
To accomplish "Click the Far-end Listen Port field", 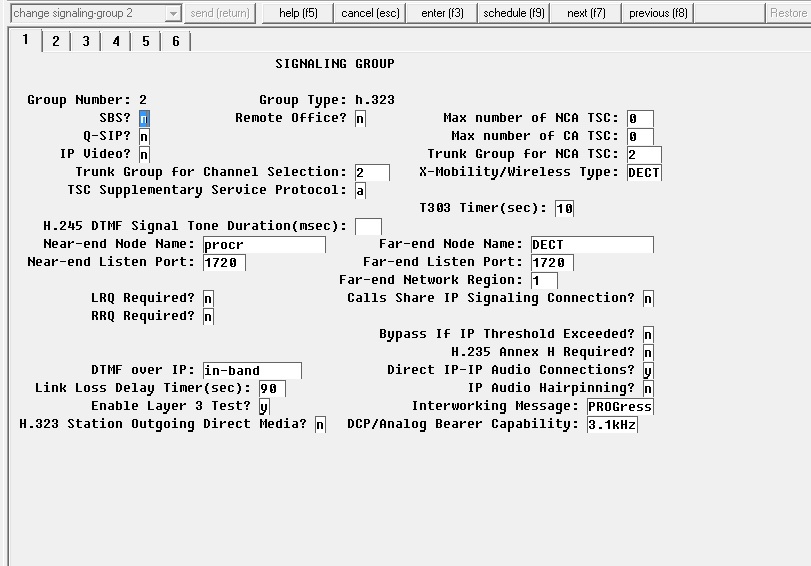I will pyautogui.click(x=552, y=263).
